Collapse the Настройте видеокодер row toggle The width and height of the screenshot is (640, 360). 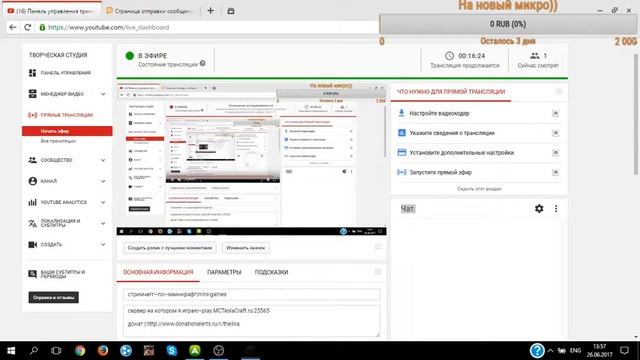coord(555,113)
